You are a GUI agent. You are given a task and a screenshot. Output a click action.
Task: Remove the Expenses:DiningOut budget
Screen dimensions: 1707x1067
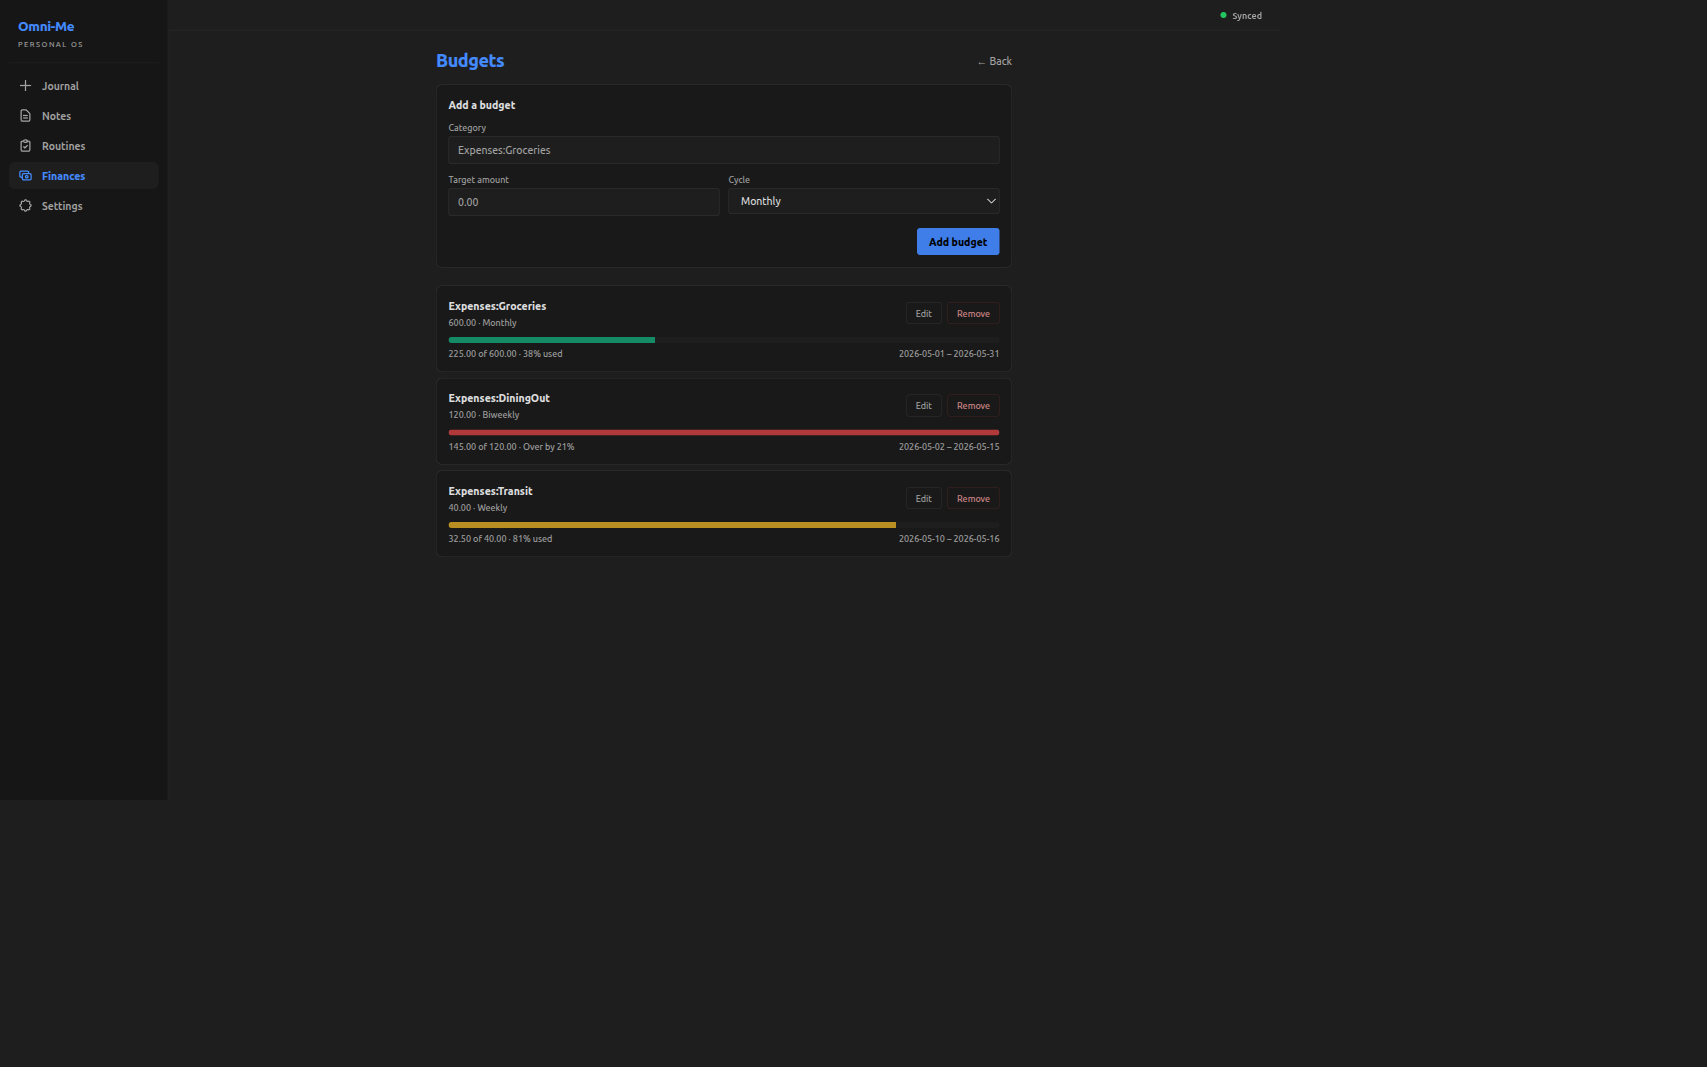(973, 406)
